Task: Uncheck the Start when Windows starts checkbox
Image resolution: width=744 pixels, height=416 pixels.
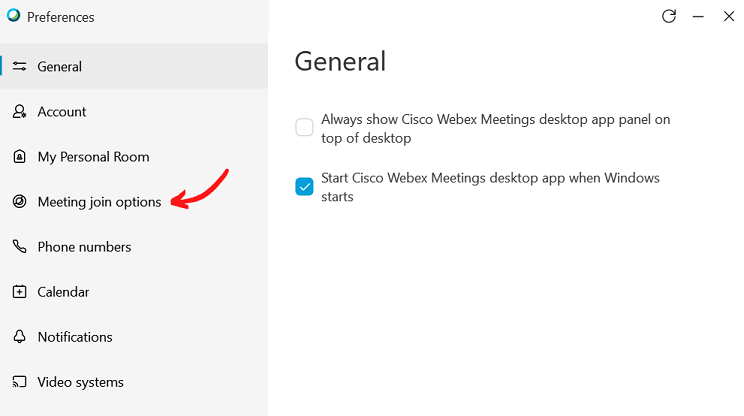Action: click(x=305, y=187)
